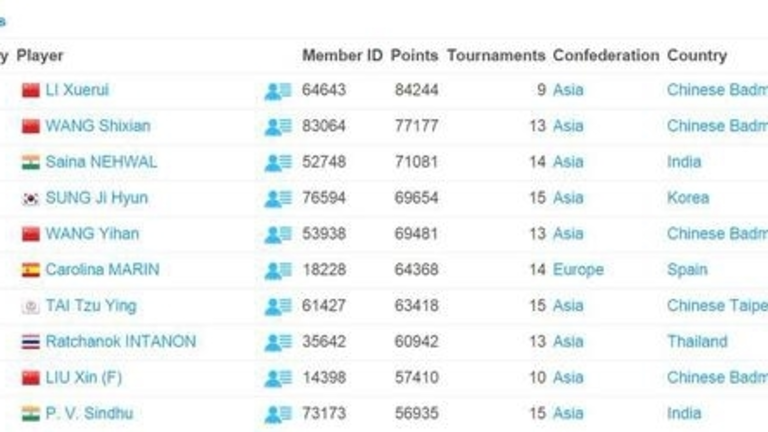This screenshot has width=768, height=432.
Task: Click the Korea country link
Action: [687, 198]
